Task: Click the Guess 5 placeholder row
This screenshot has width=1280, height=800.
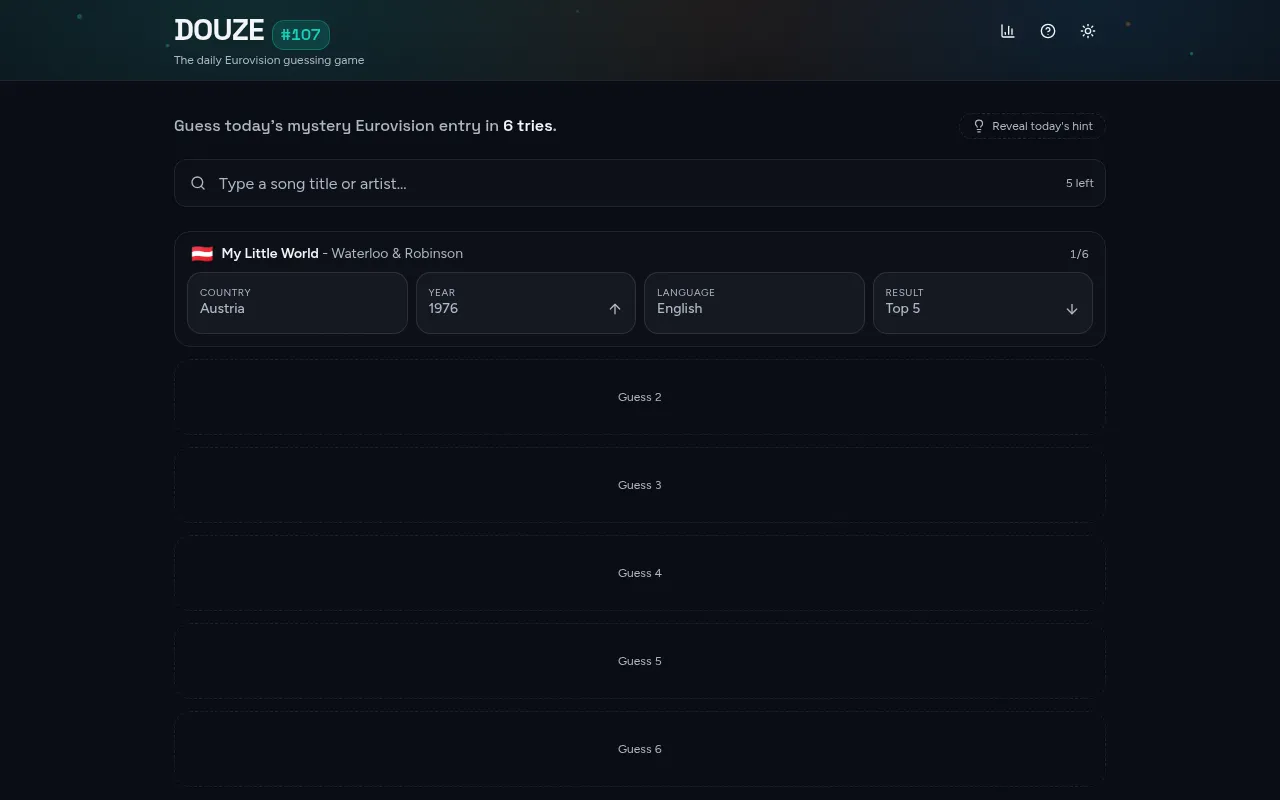Action: click(640, 661)
